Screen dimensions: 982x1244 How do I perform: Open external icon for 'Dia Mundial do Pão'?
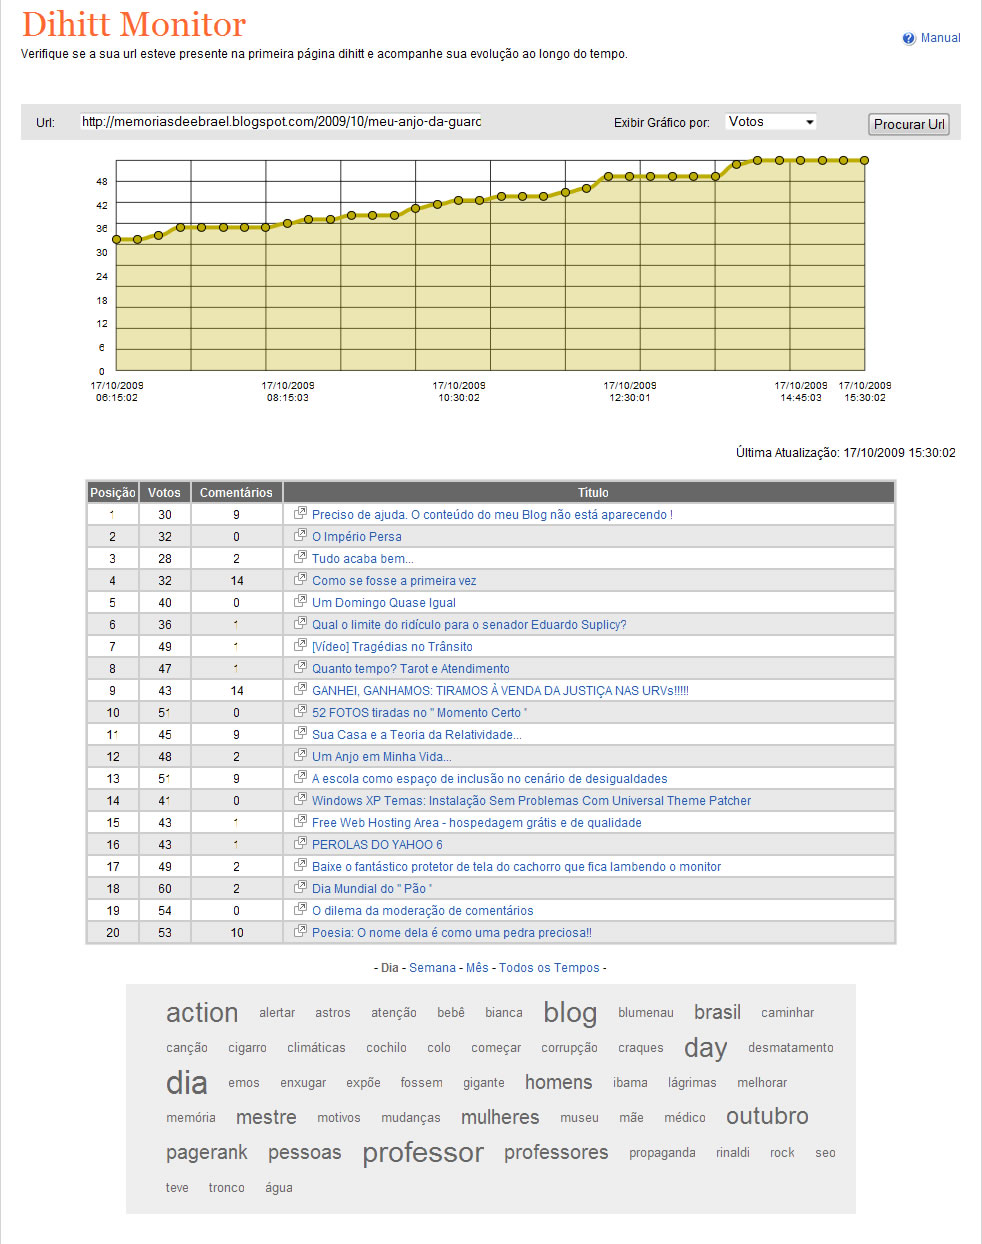(300, 888)
